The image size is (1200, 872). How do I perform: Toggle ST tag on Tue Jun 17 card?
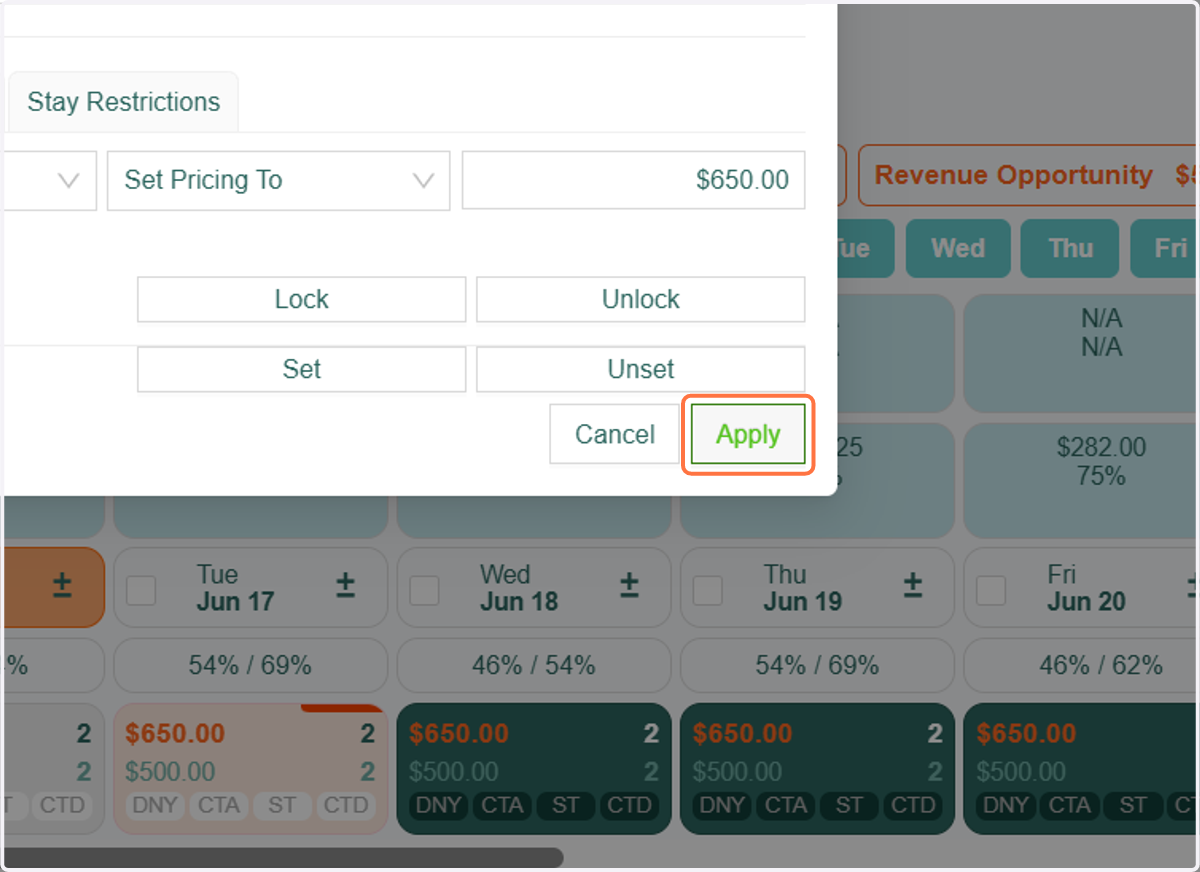point(282,805)
